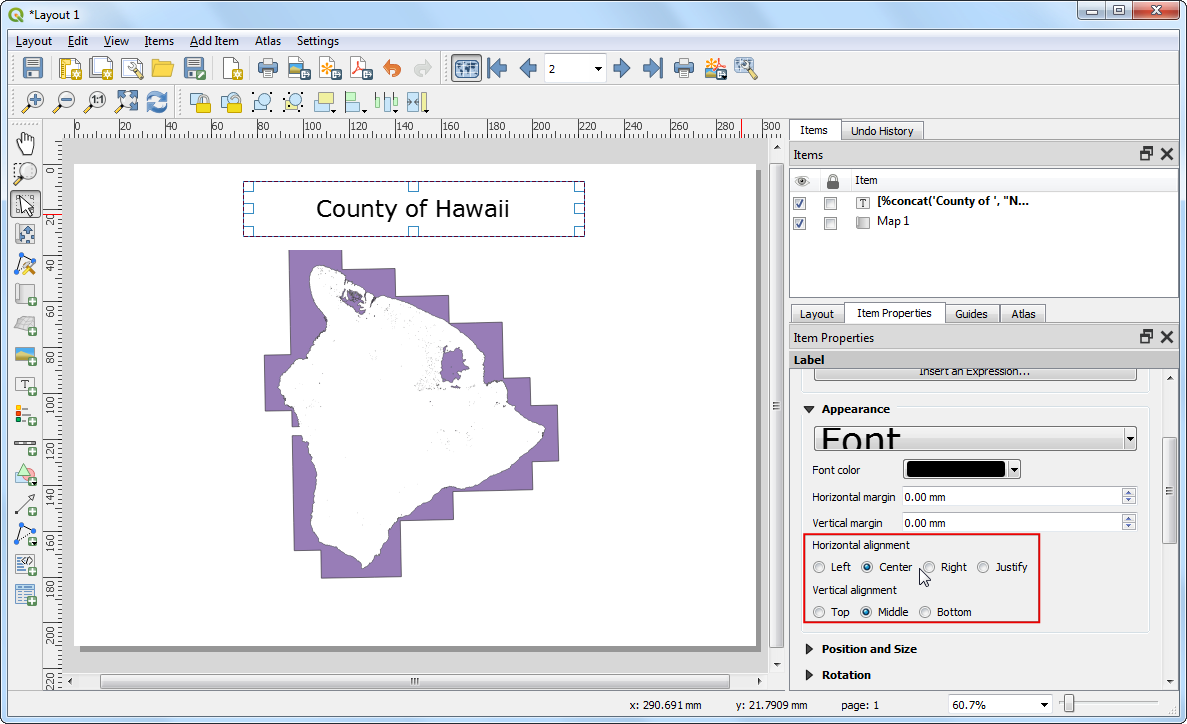Click the Zoom In magnifier icon
This screenshot has width=1187, height=724.
(x=33, y=101)
